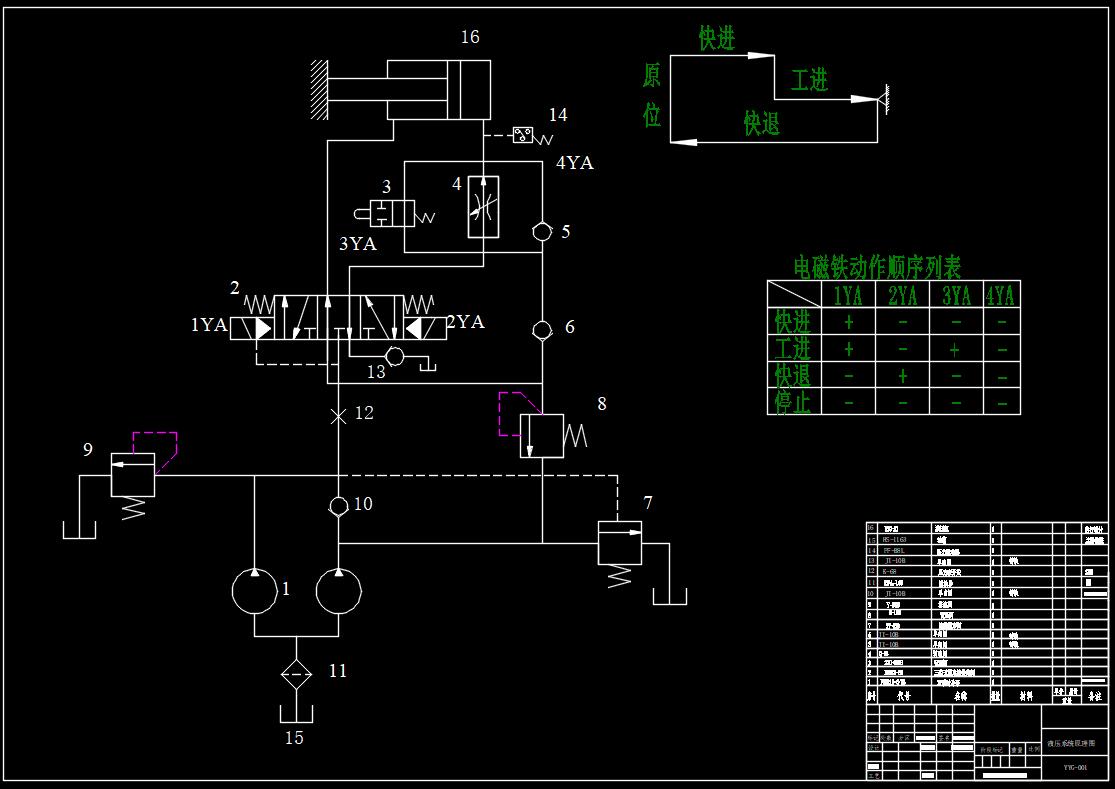Select the 工进 label in the cycle diagram

point(809,80)
